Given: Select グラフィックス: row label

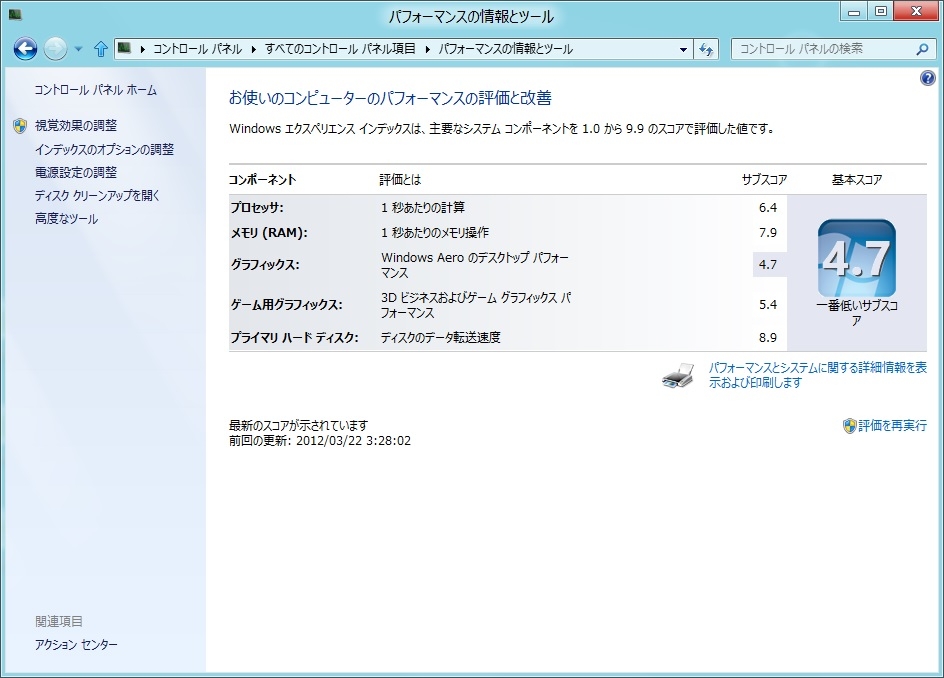Looking at the screenshot, I should [265, 264].
